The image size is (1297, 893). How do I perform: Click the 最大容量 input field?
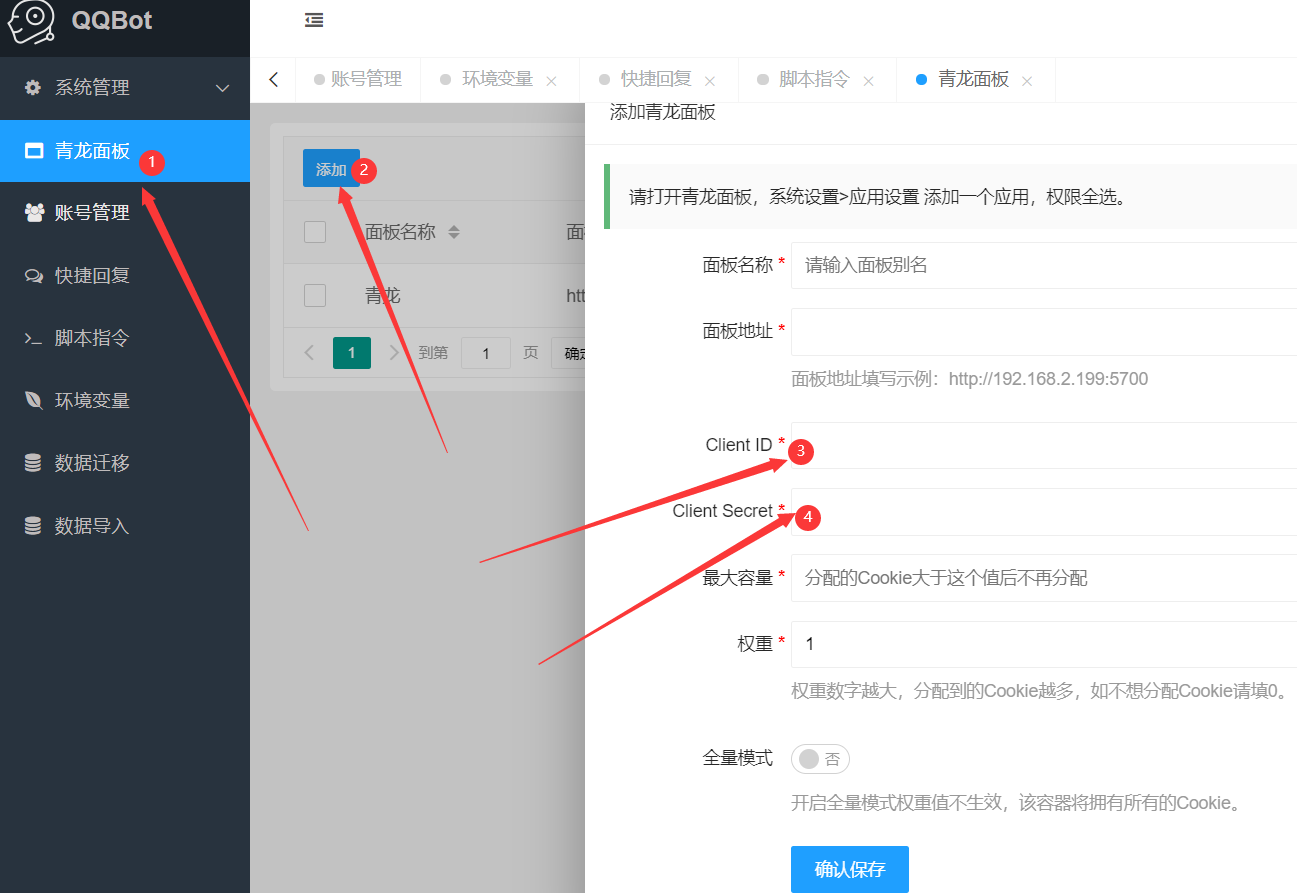1044,578
